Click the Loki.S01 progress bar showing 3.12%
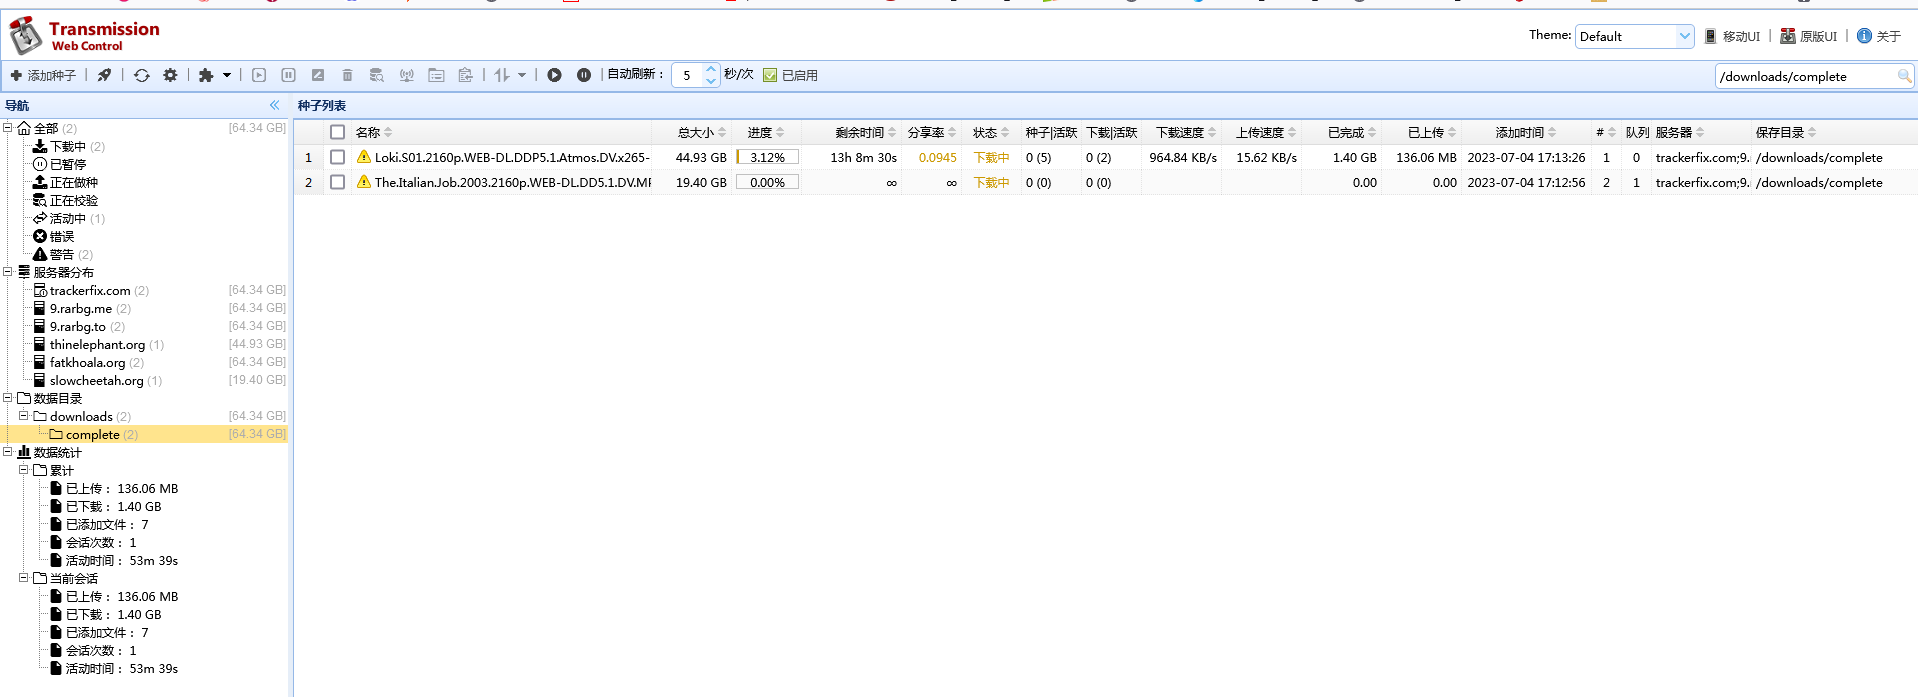This screenshot has height=697, width=1918. (767, 157)
